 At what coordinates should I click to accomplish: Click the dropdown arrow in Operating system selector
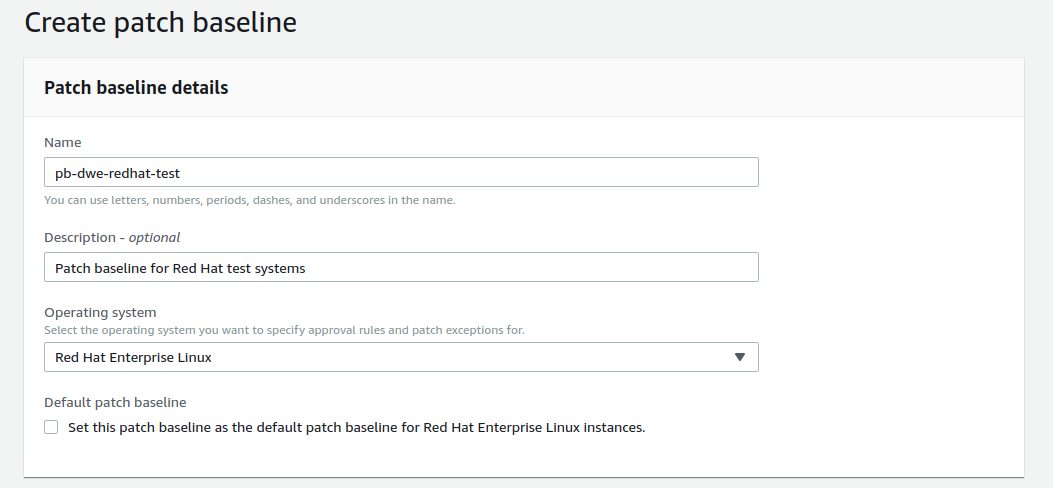pos(739,357)
